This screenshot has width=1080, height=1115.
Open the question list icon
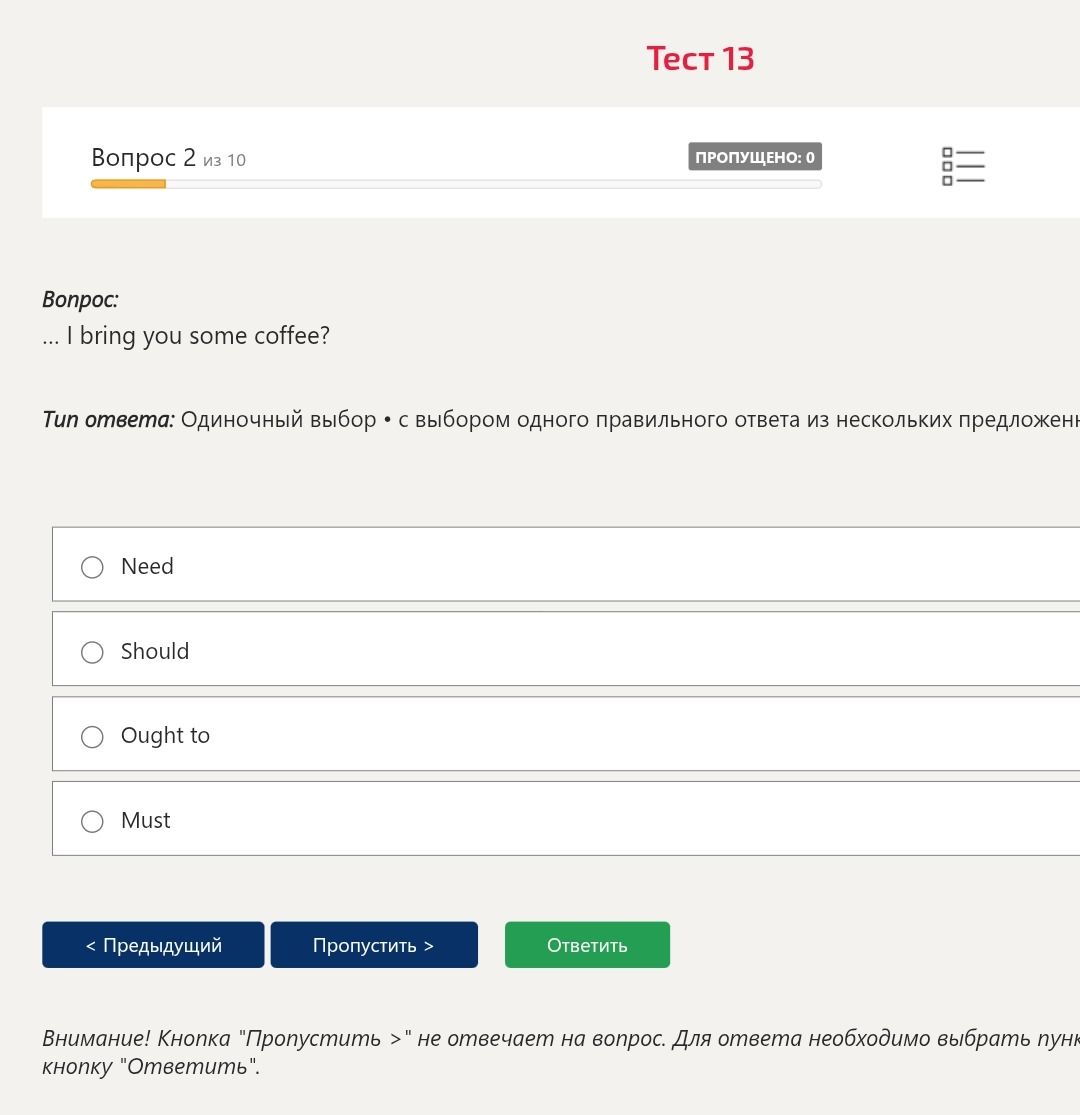point(963,166)
